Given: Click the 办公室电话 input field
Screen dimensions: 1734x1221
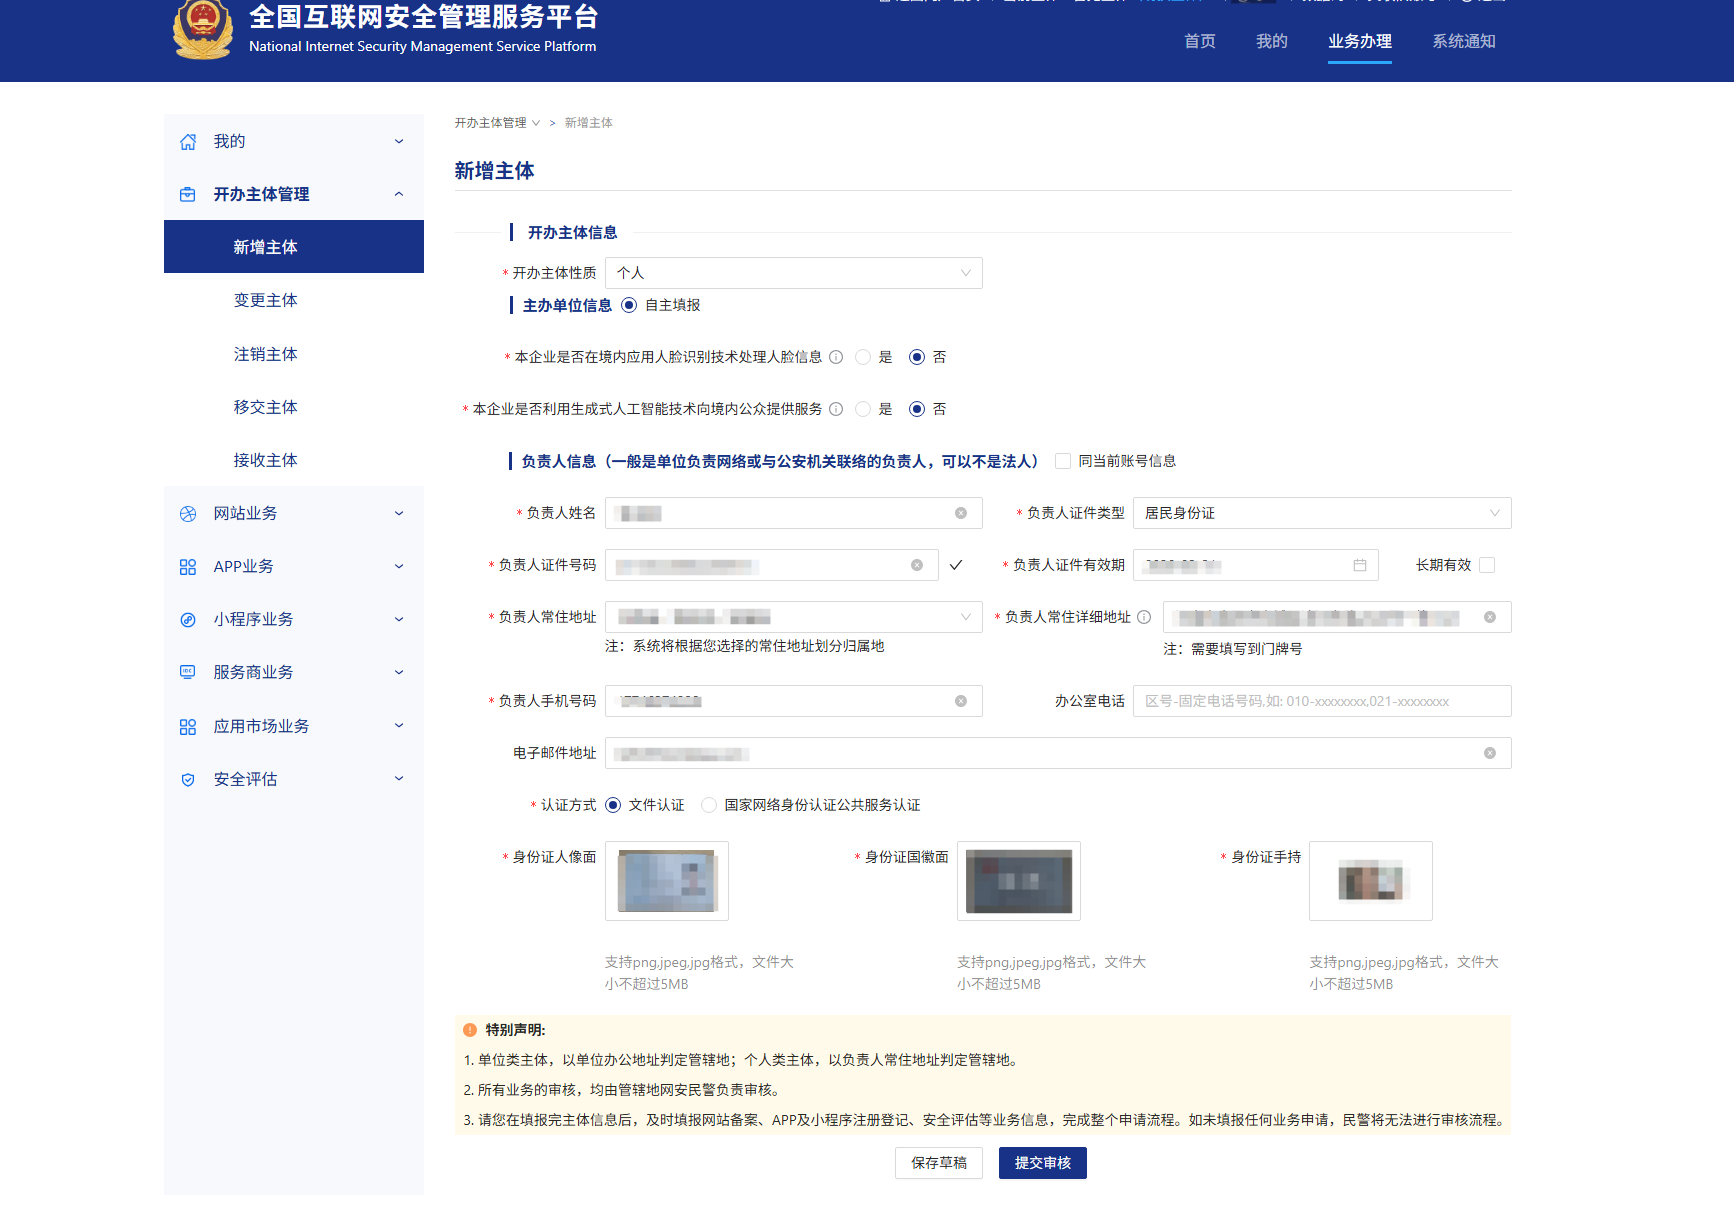Looking at the screenshot, I should (x=1321, y=701).
